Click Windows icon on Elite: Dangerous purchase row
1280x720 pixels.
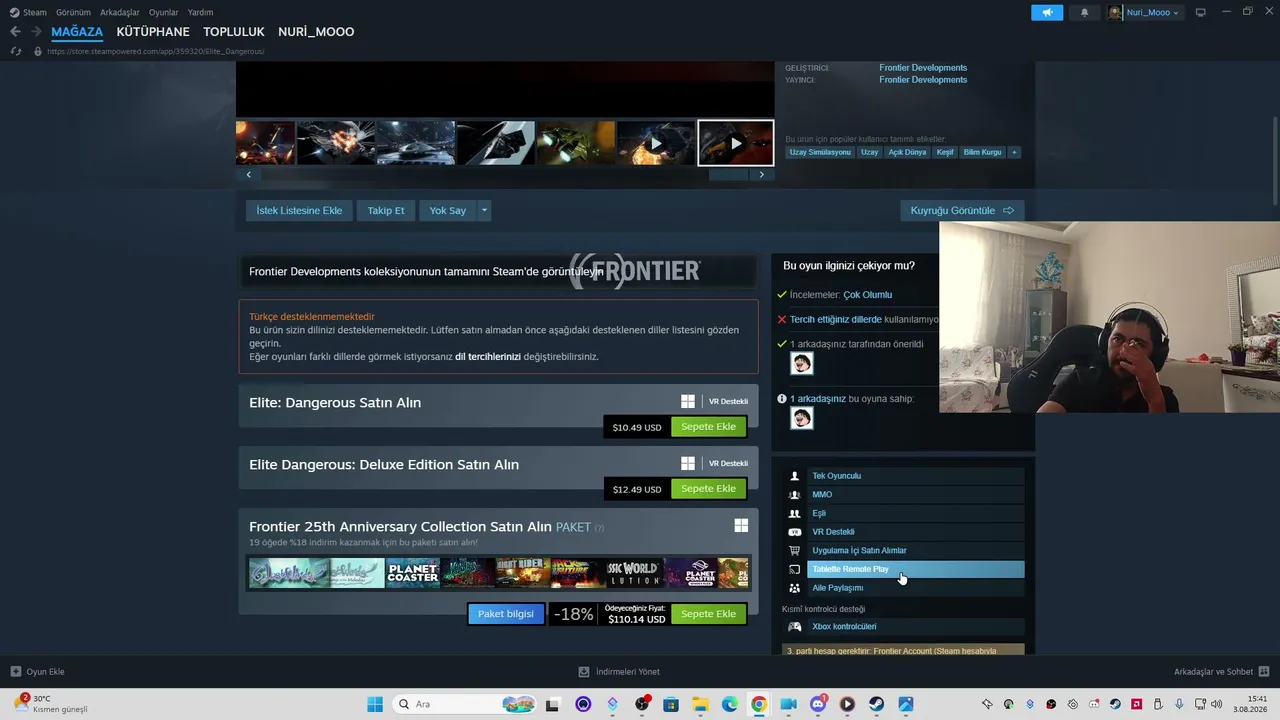(688, 401)
